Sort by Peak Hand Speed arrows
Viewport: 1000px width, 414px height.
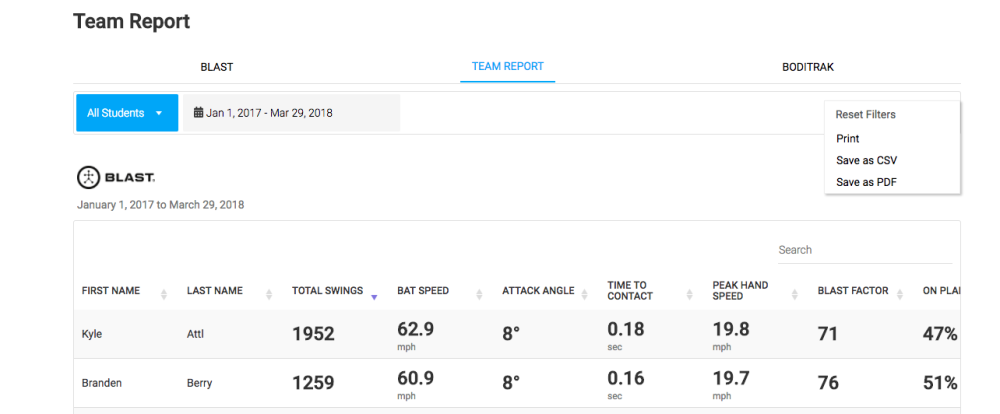(x=794, y=294)
